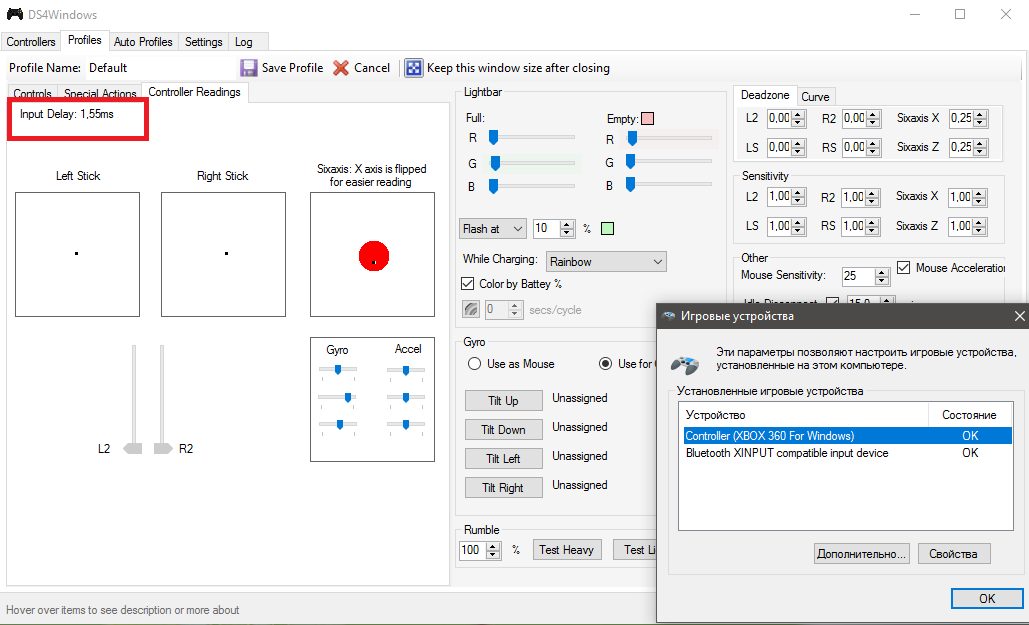Click the Sensitivity L2 stepper arrows
The image size is (1029, 625).
tap(798, 197)
